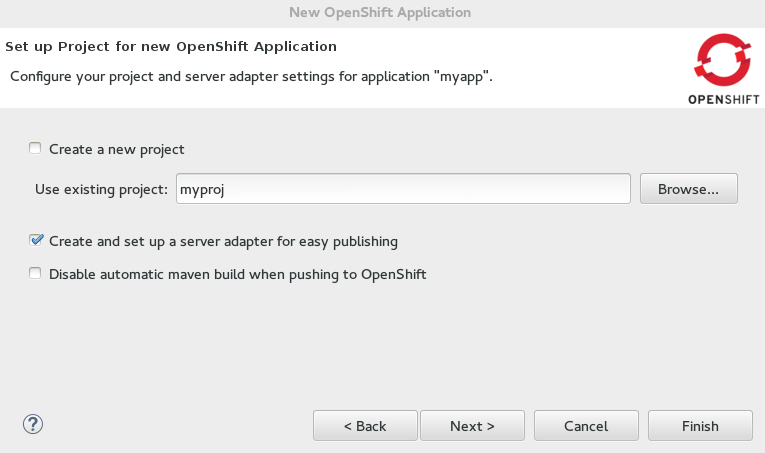Click the 'Configure your project' description text

click(x=251, y=77)
